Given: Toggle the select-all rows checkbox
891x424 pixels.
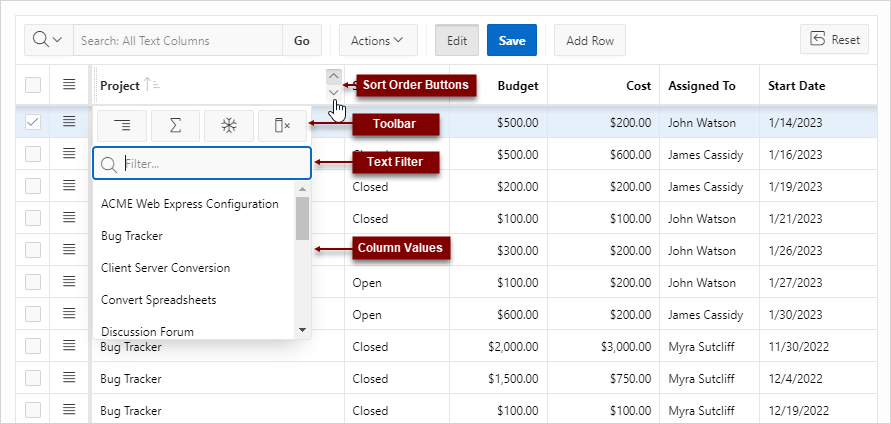Looking at the screenshot, I should (33, 86).
